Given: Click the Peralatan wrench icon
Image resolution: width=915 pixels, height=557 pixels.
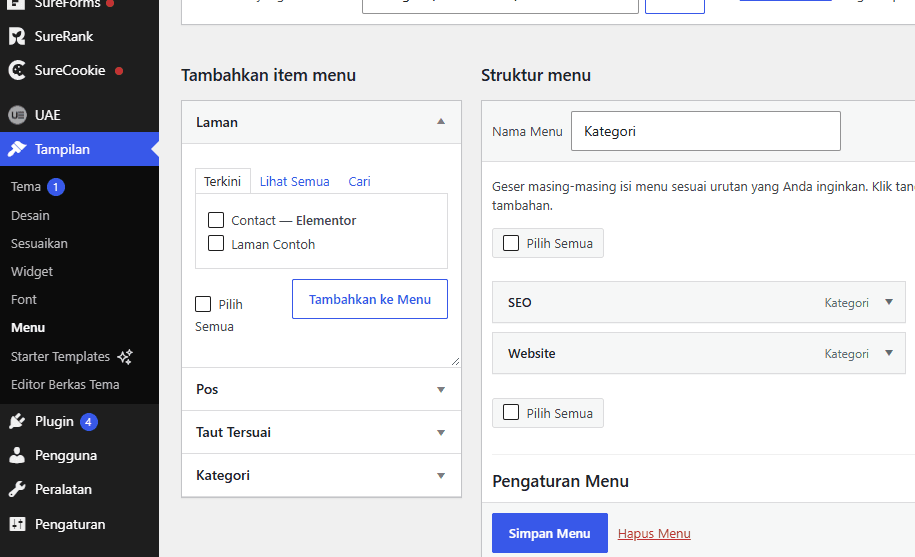Looking at the screenshot, I should (x=17, y=489).
